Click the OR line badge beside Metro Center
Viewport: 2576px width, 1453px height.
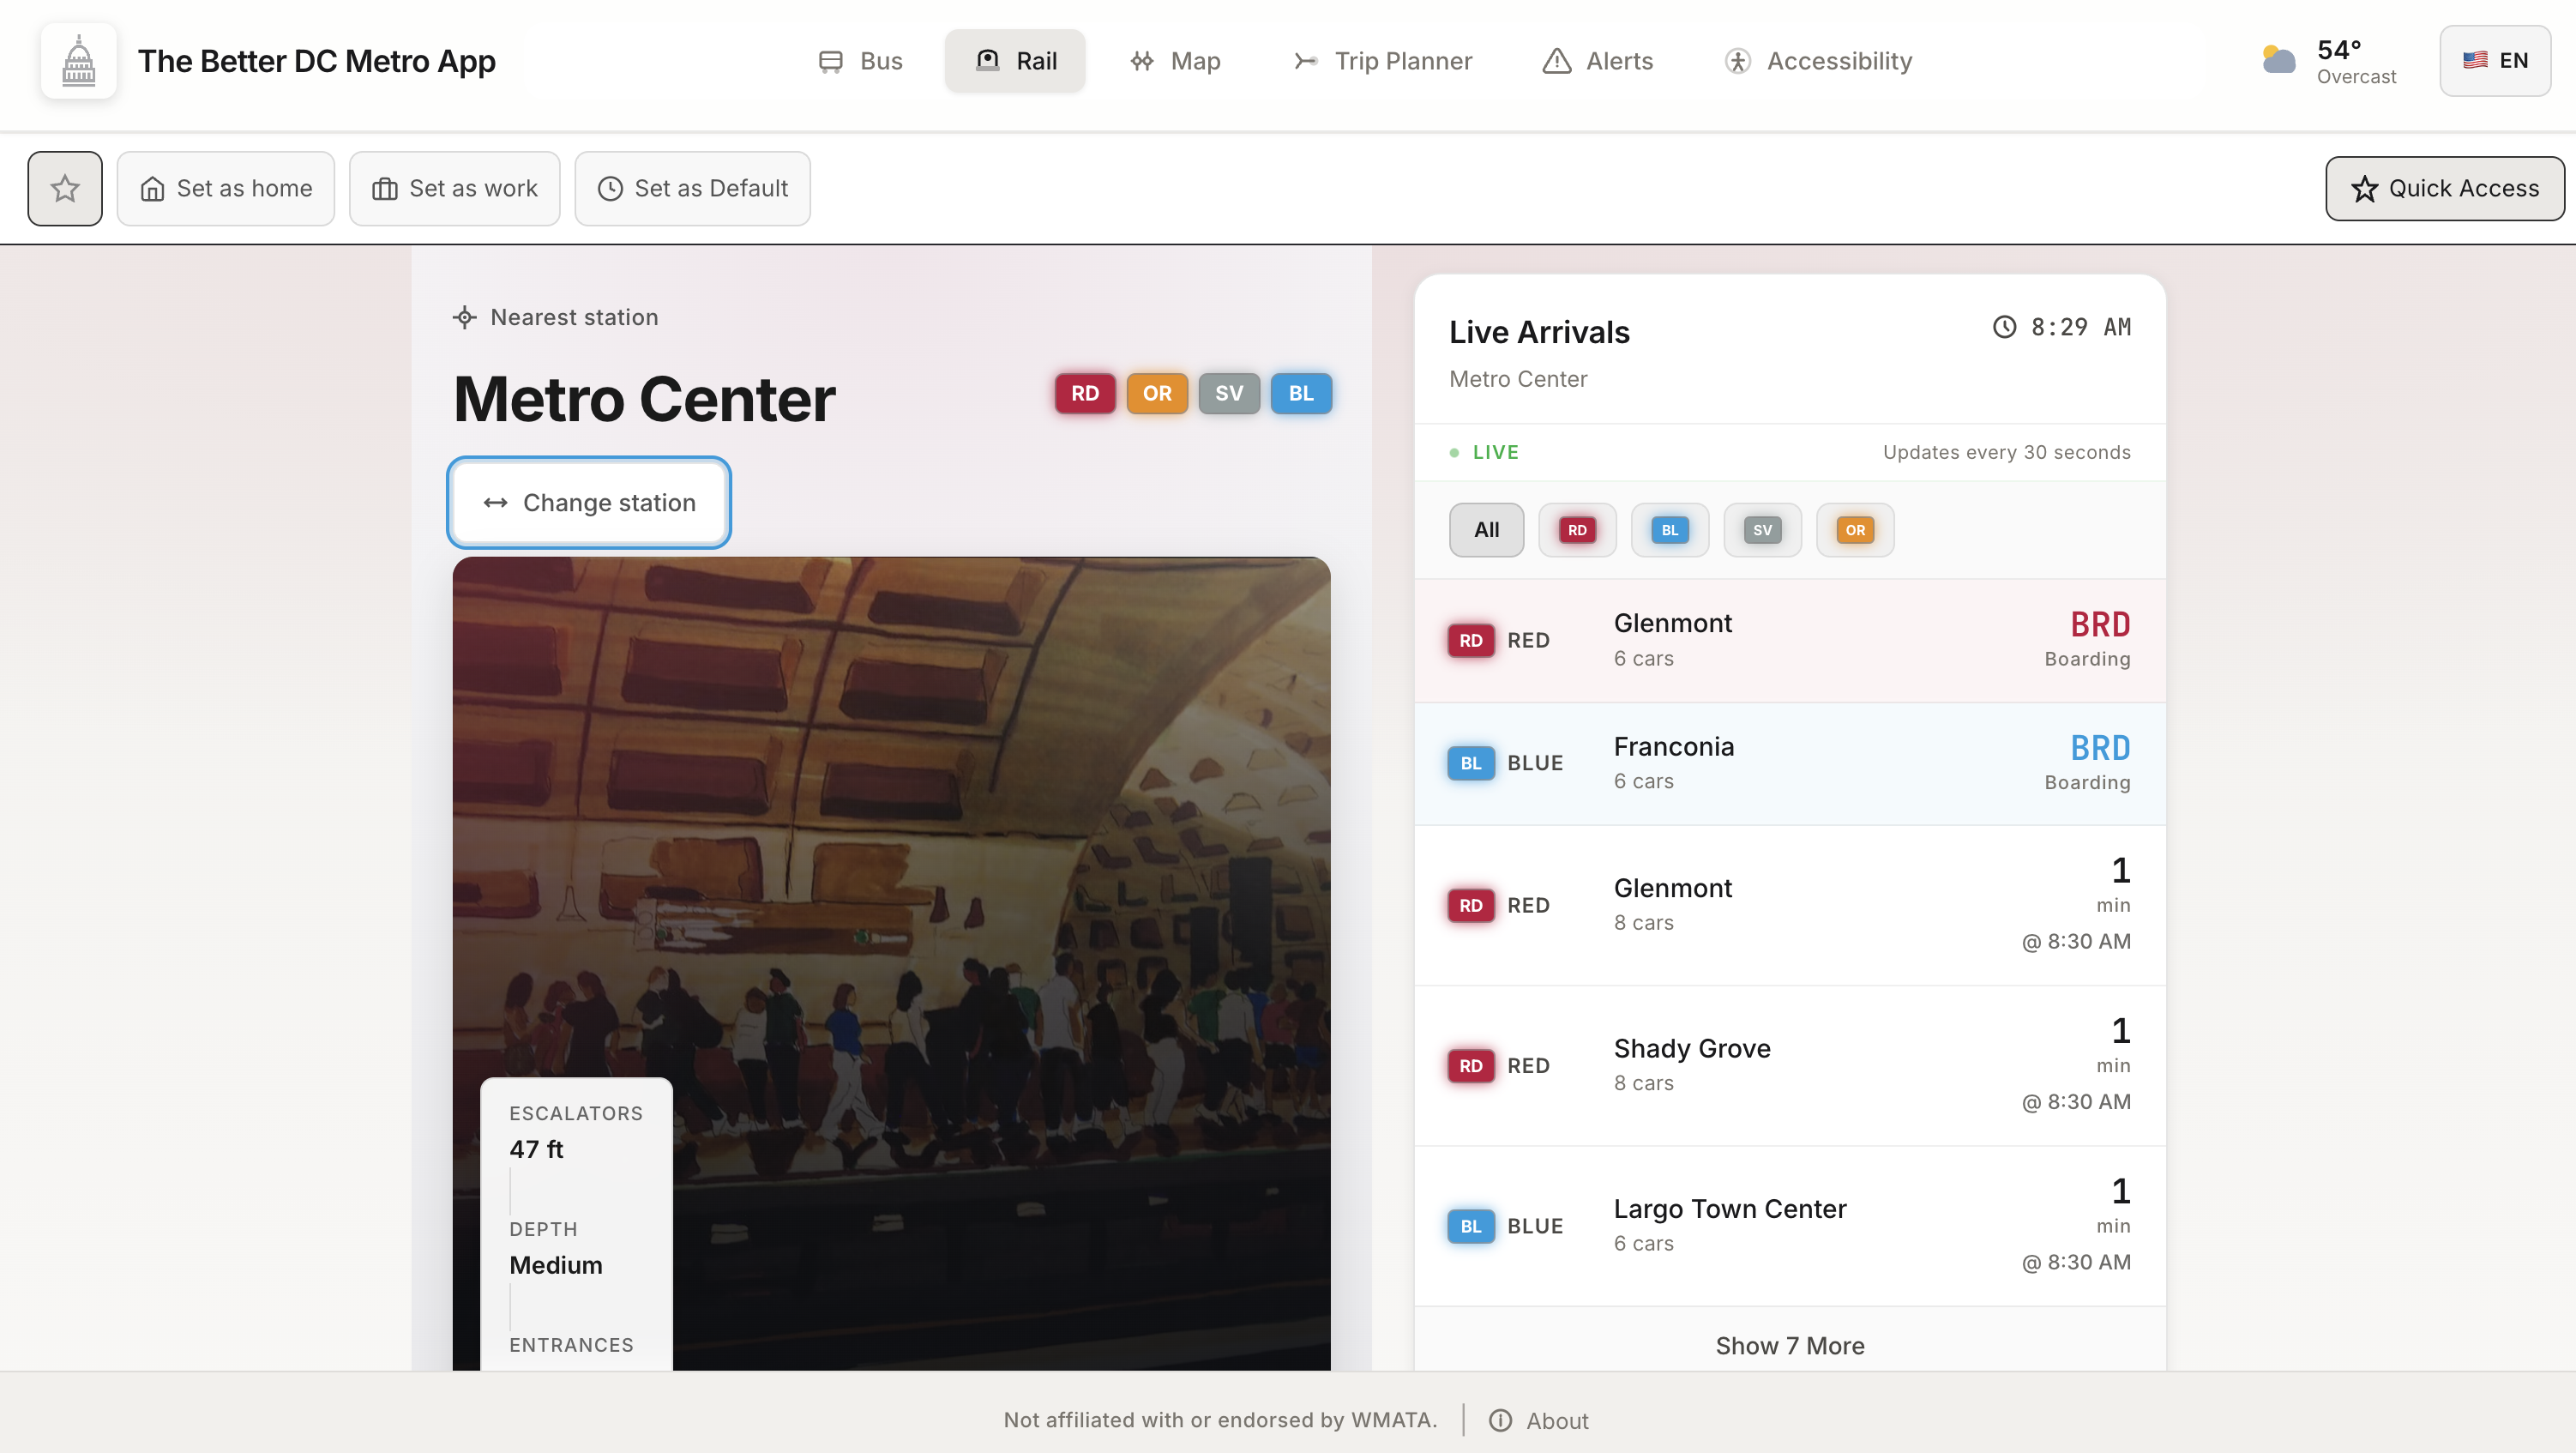click(x=1157, y=393)
